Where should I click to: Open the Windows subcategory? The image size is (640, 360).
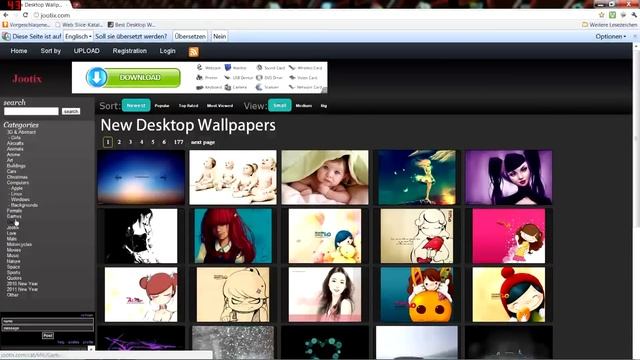20,200
